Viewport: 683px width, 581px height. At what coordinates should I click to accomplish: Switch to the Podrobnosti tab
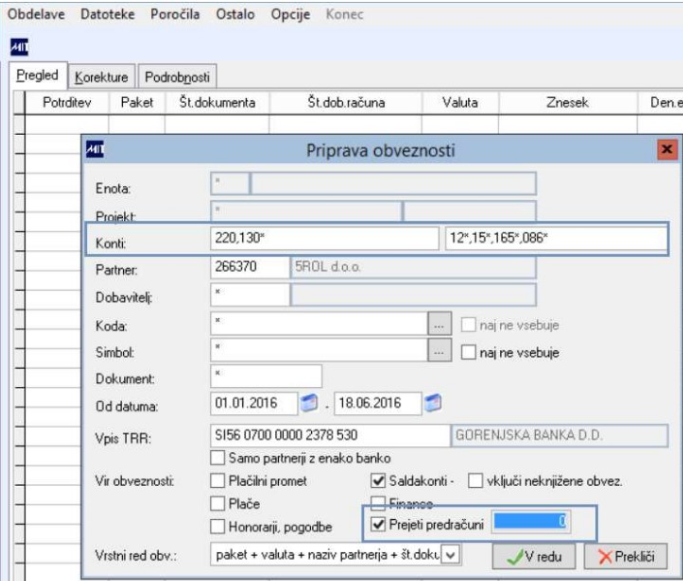178,76
